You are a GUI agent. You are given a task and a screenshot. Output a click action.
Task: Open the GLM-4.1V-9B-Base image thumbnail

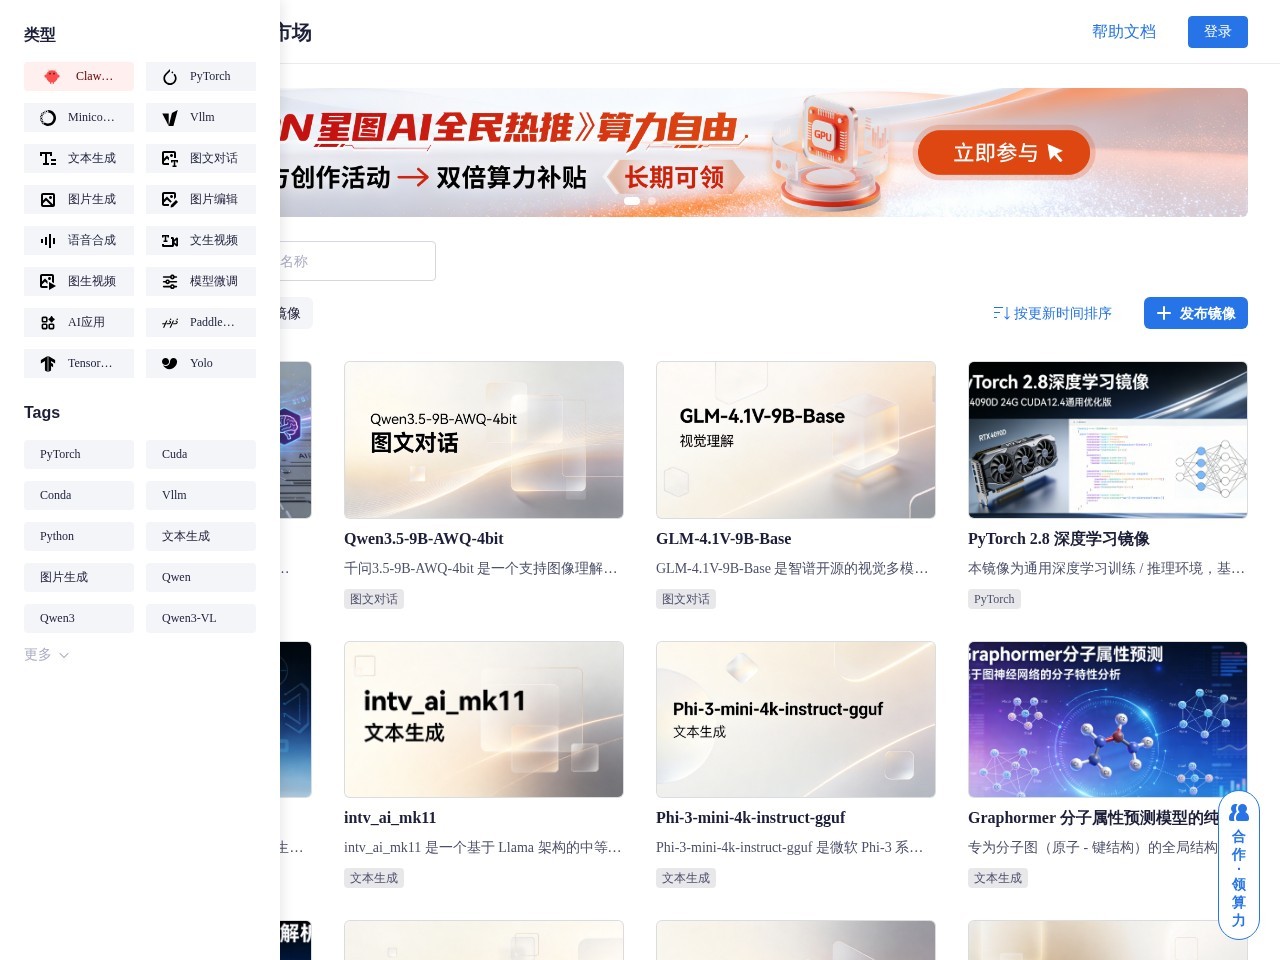click(x=795, y=440)
